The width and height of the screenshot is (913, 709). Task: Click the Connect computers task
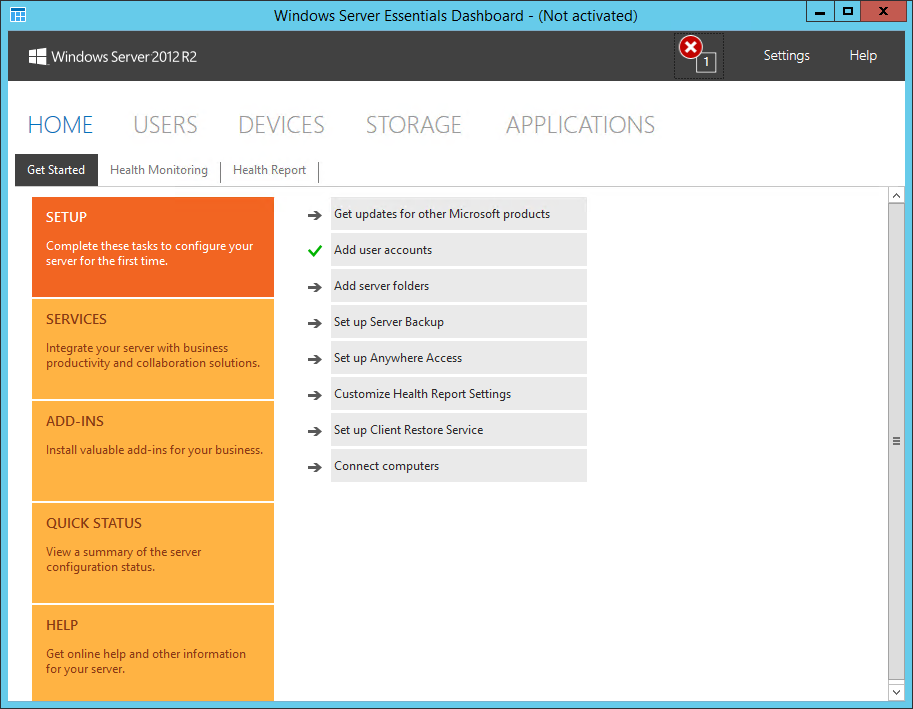pos(459,466)
